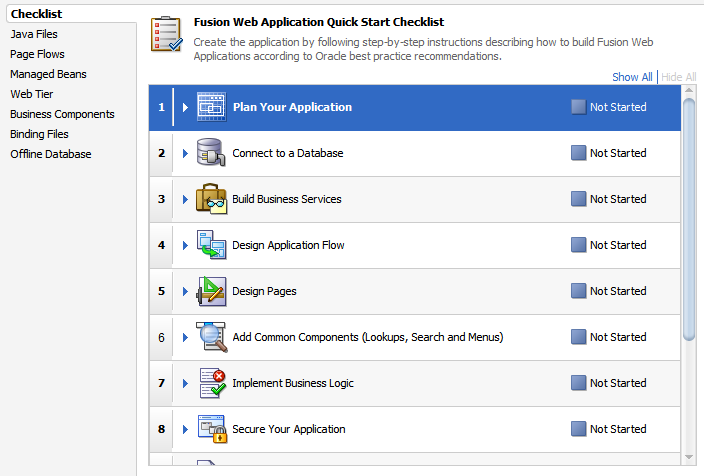704x476 pixels.
Task: Click the Plan Your Application title
Action: 292,107
